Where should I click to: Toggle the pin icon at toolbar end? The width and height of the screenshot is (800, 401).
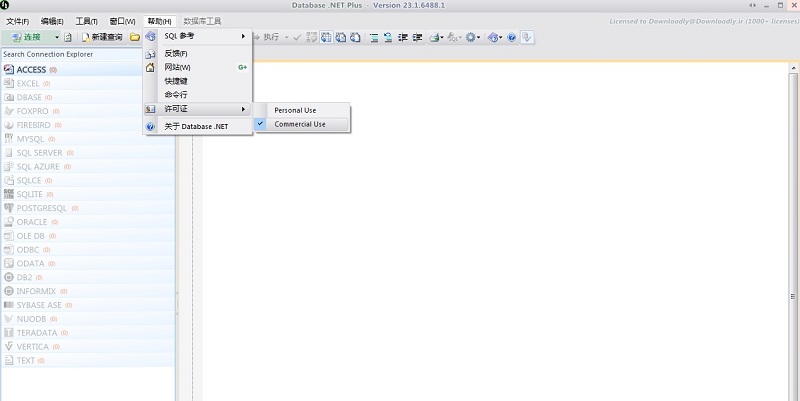point(527,37)
